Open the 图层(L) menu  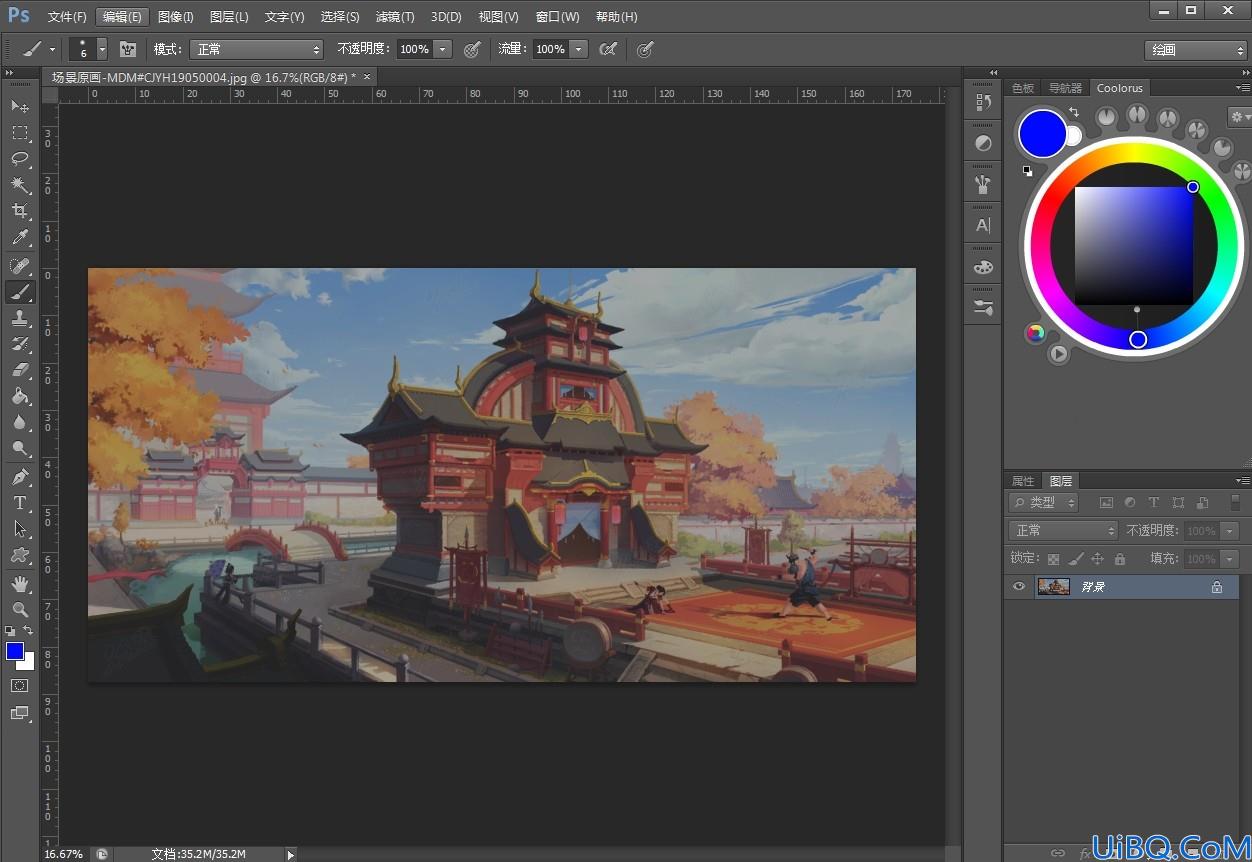pyautogui.click(x=229, y=17)
